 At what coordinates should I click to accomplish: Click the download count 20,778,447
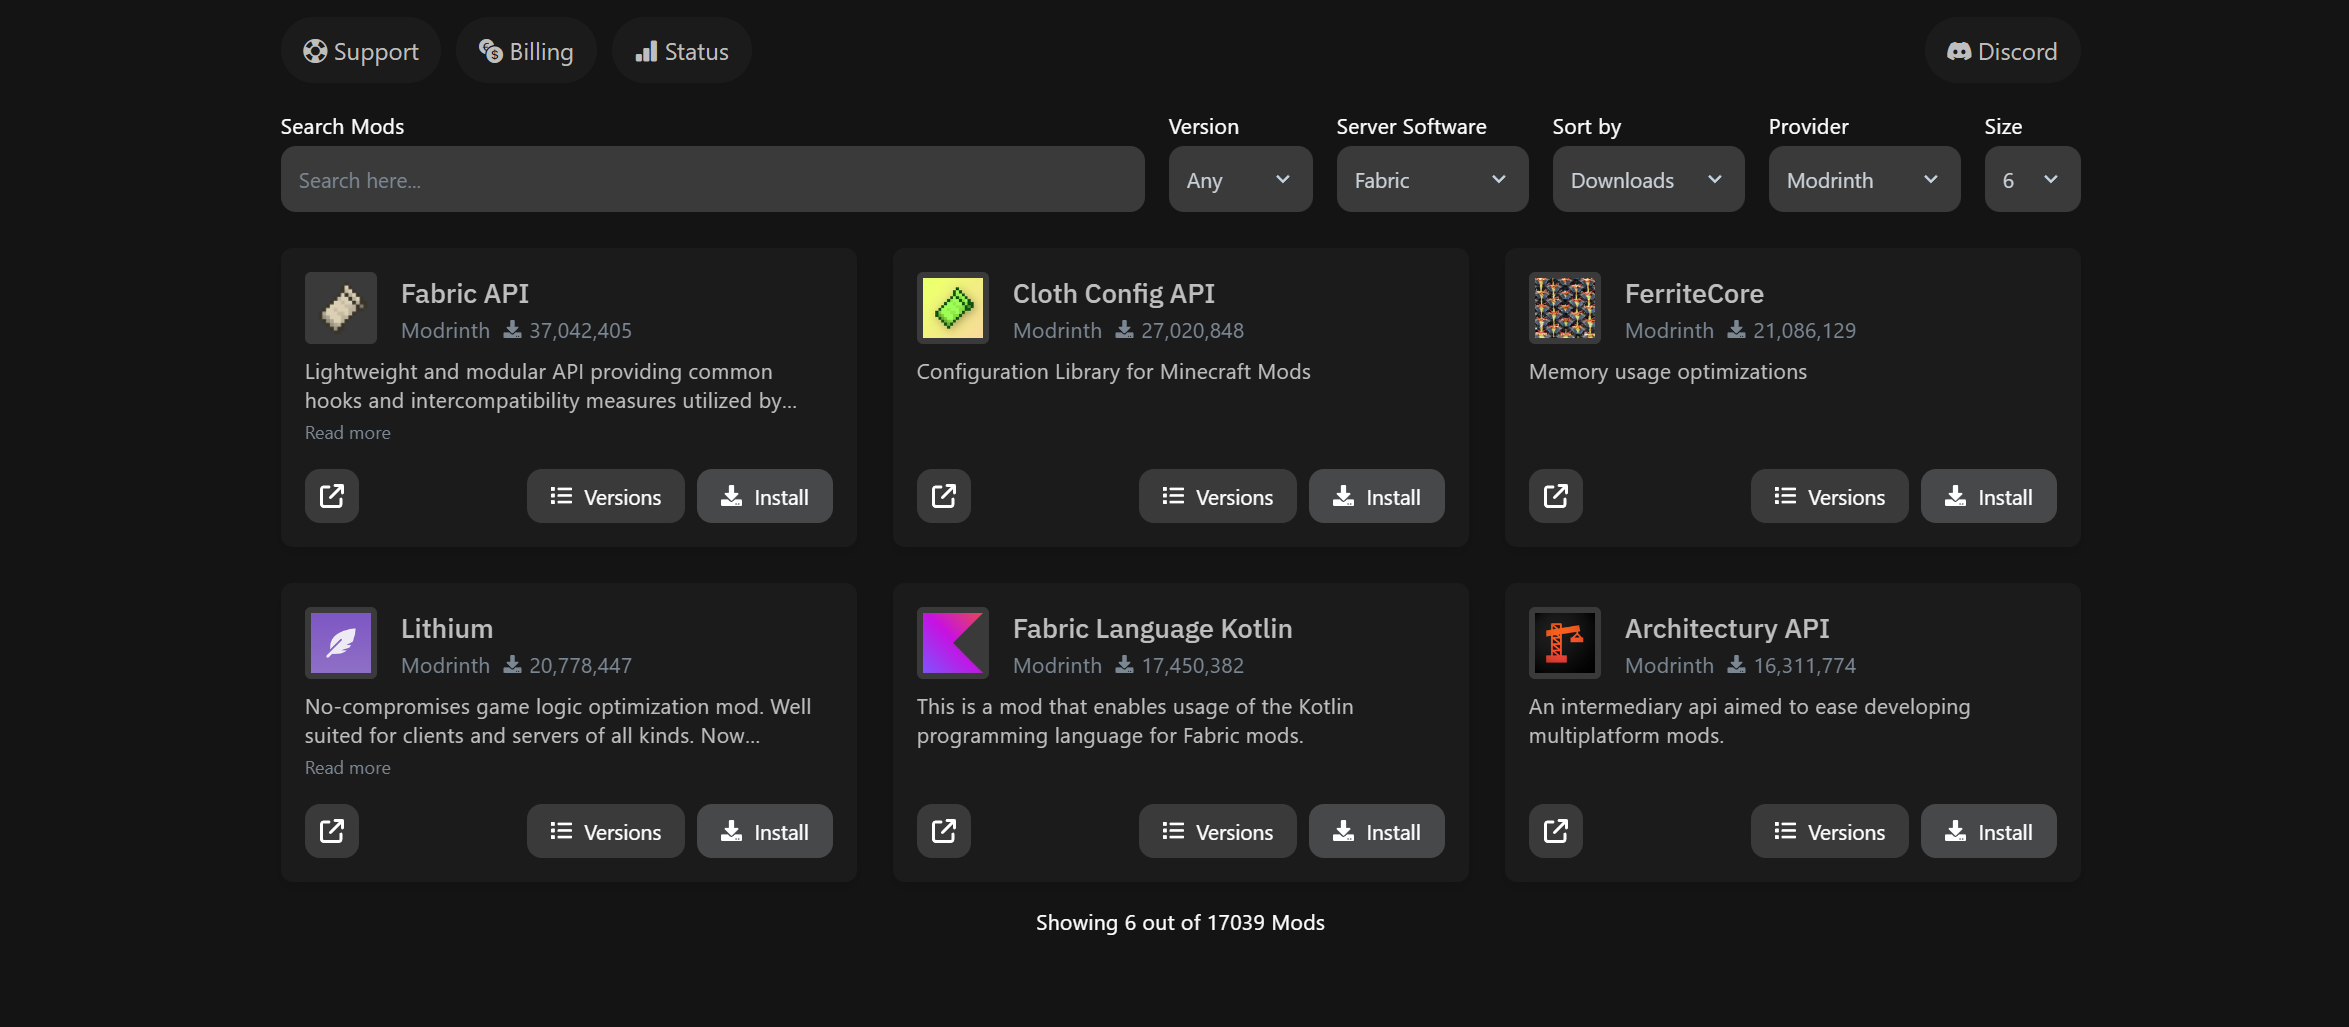point(580,665)
